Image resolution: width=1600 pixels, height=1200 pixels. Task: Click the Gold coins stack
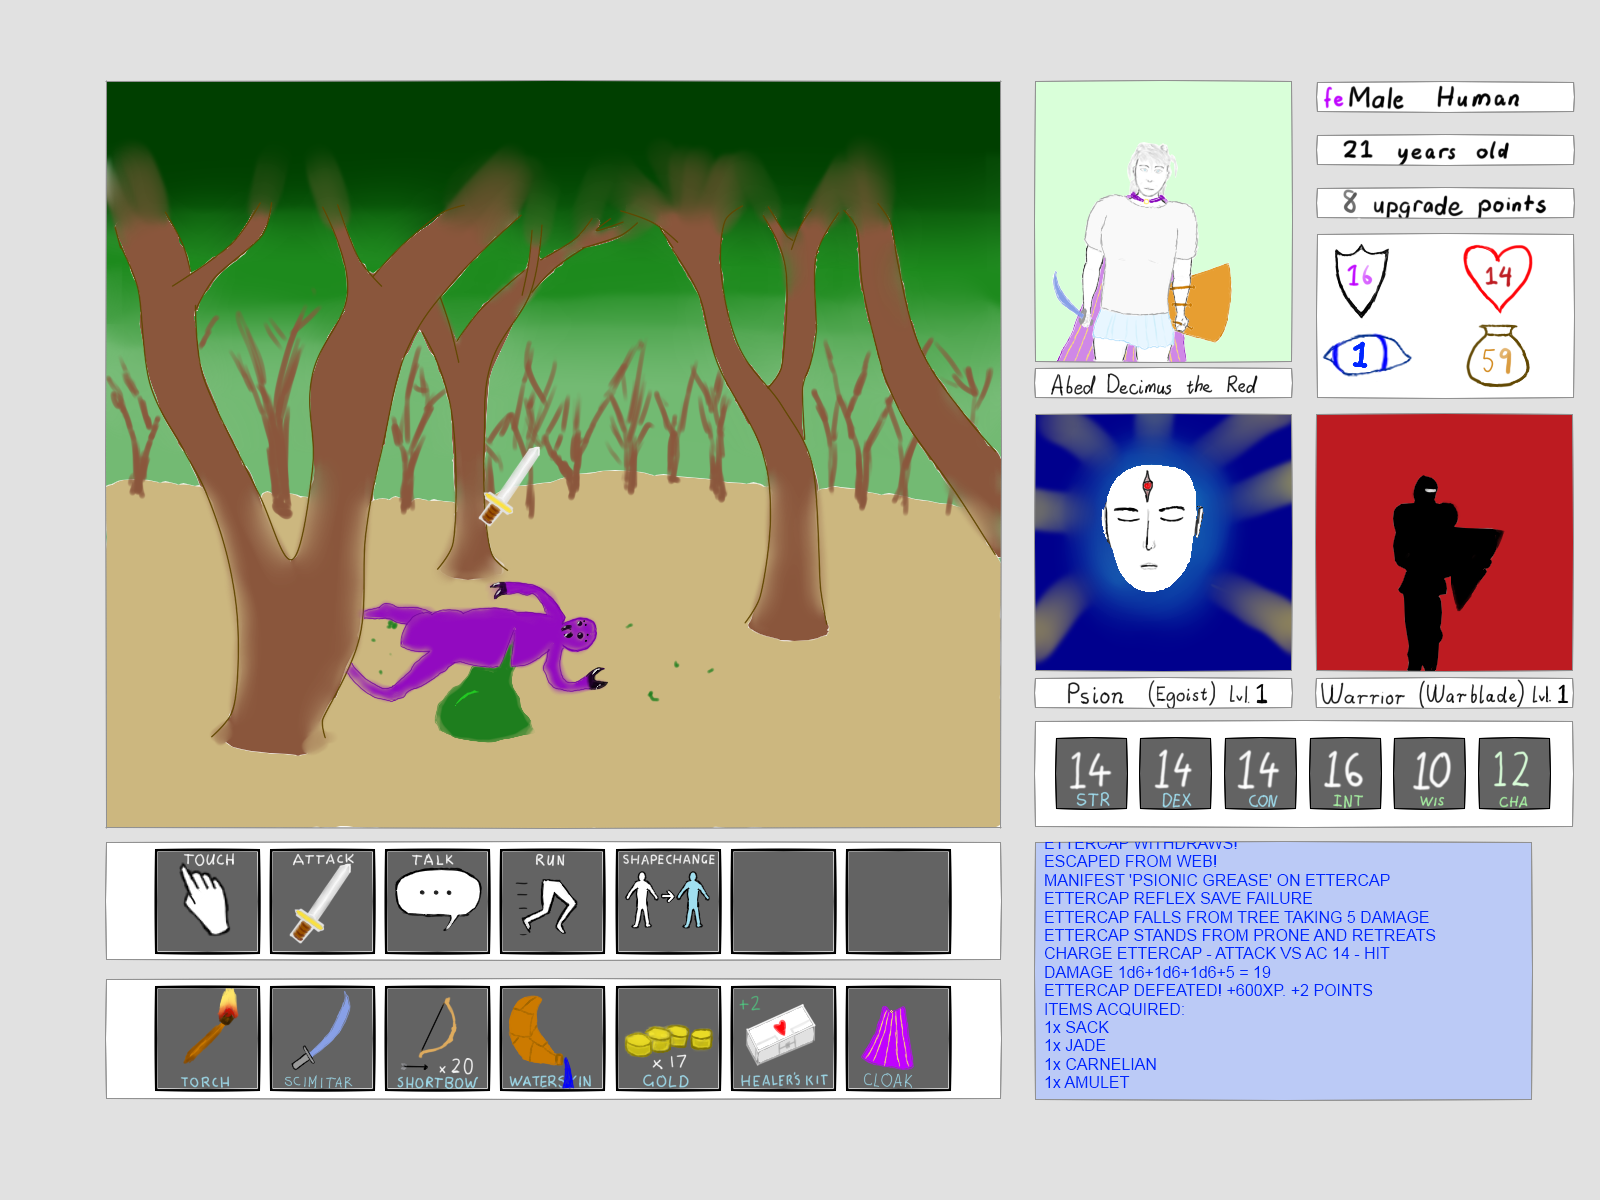pos(668,1038)
